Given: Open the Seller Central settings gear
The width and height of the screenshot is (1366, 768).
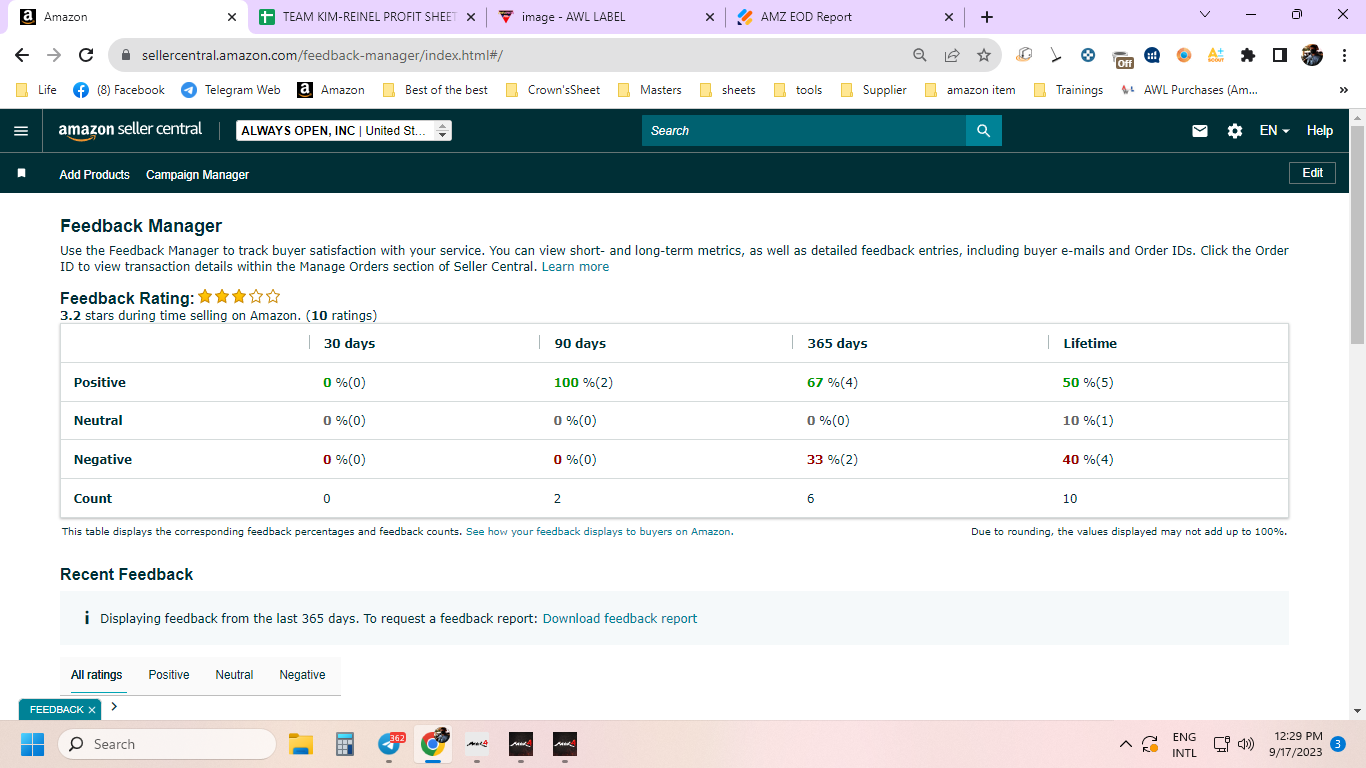Looking at the screenshot, I should 1235,131.
